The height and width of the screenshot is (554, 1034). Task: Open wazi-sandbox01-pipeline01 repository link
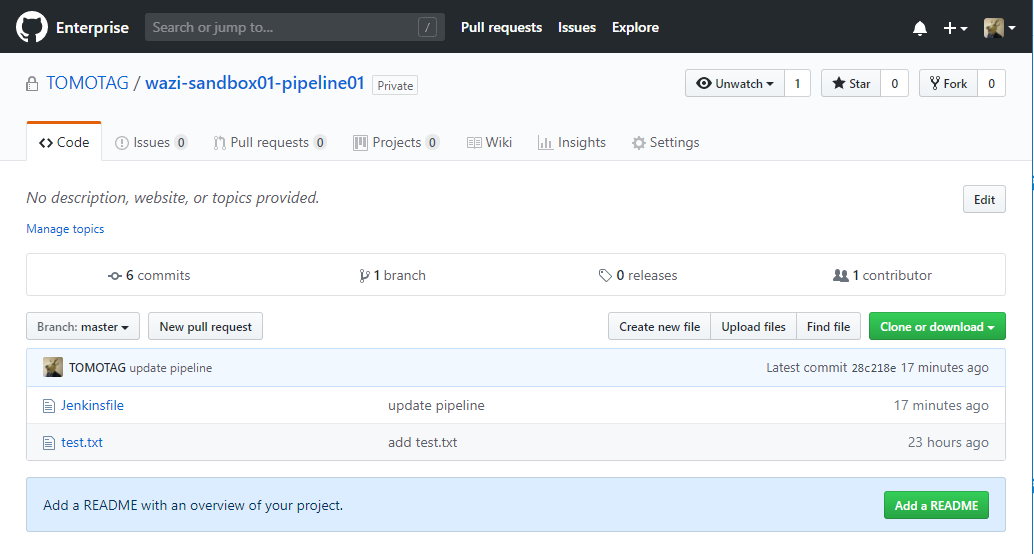pos(255,83)
